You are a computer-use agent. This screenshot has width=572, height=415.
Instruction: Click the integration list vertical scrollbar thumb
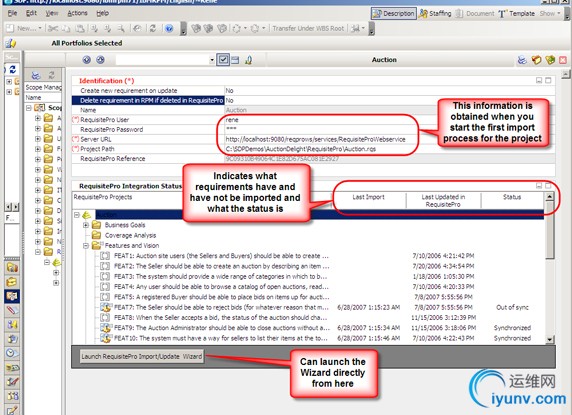pos(550,230)
